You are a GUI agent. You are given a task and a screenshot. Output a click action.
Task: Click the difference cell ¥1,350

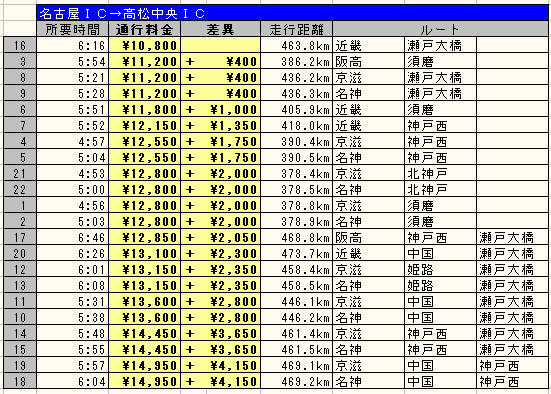(220, 125)
